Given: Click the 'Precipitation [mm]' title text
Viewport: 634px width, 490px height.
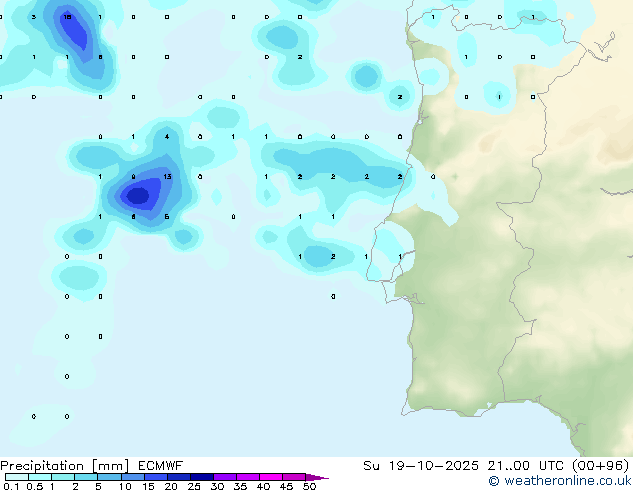Looking at the screenshot, I should [65, 466].
